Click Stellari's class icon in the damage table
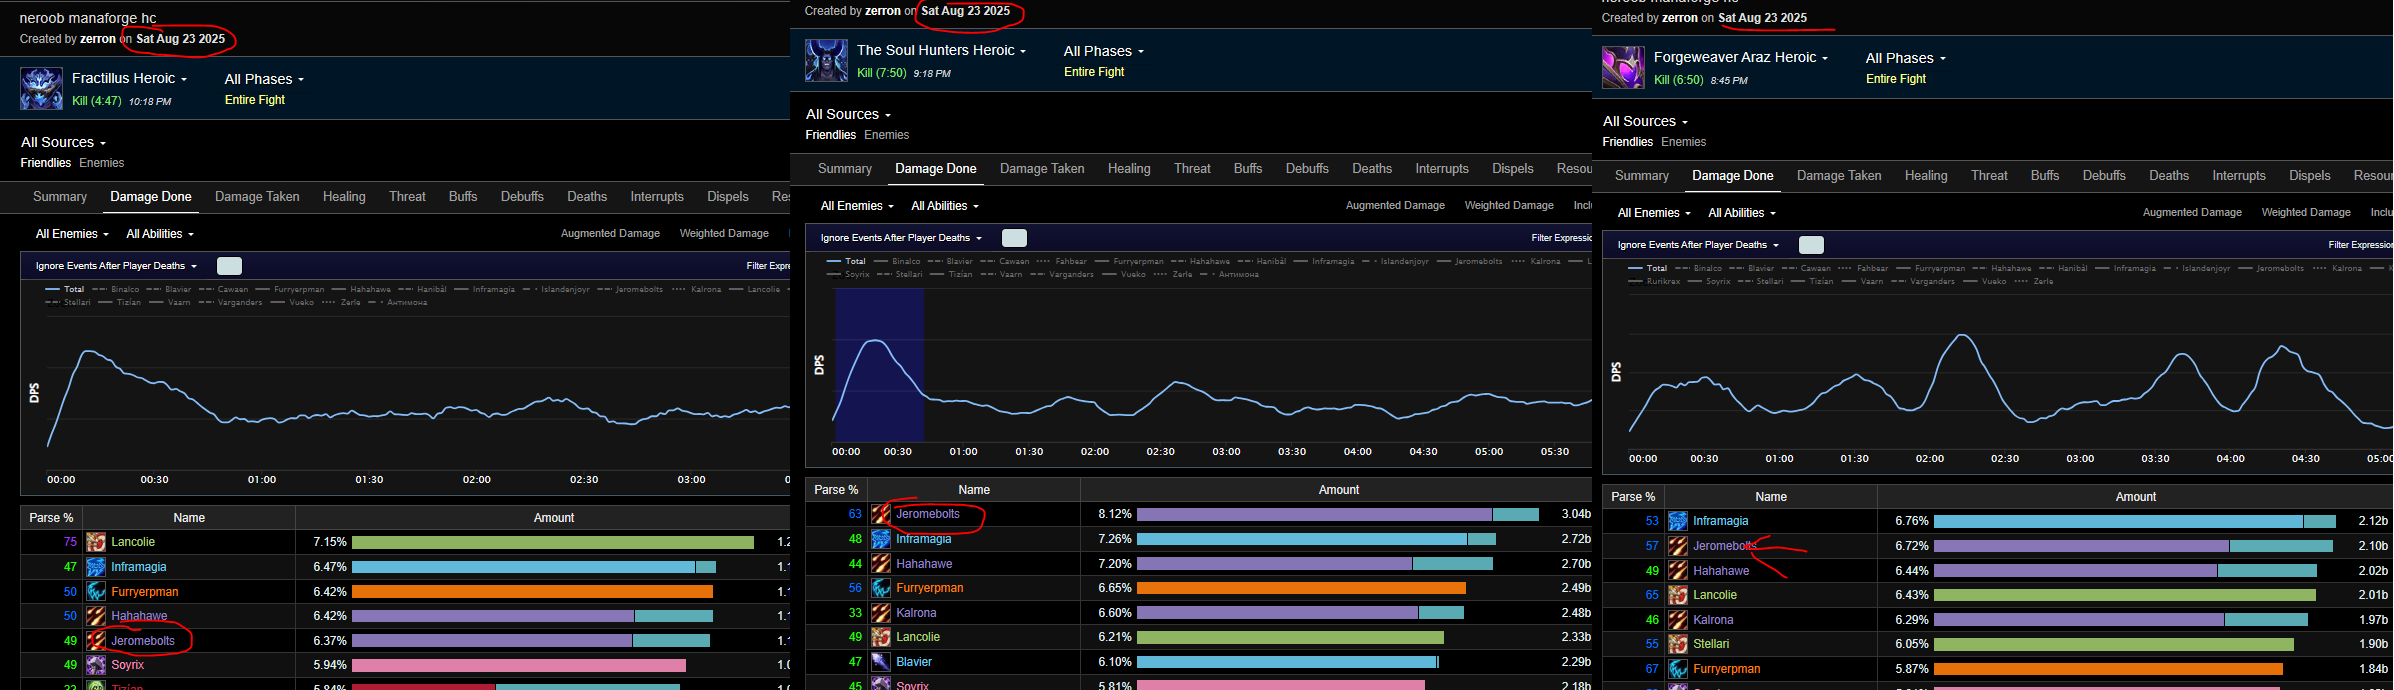 click(x=1678, y=644)
